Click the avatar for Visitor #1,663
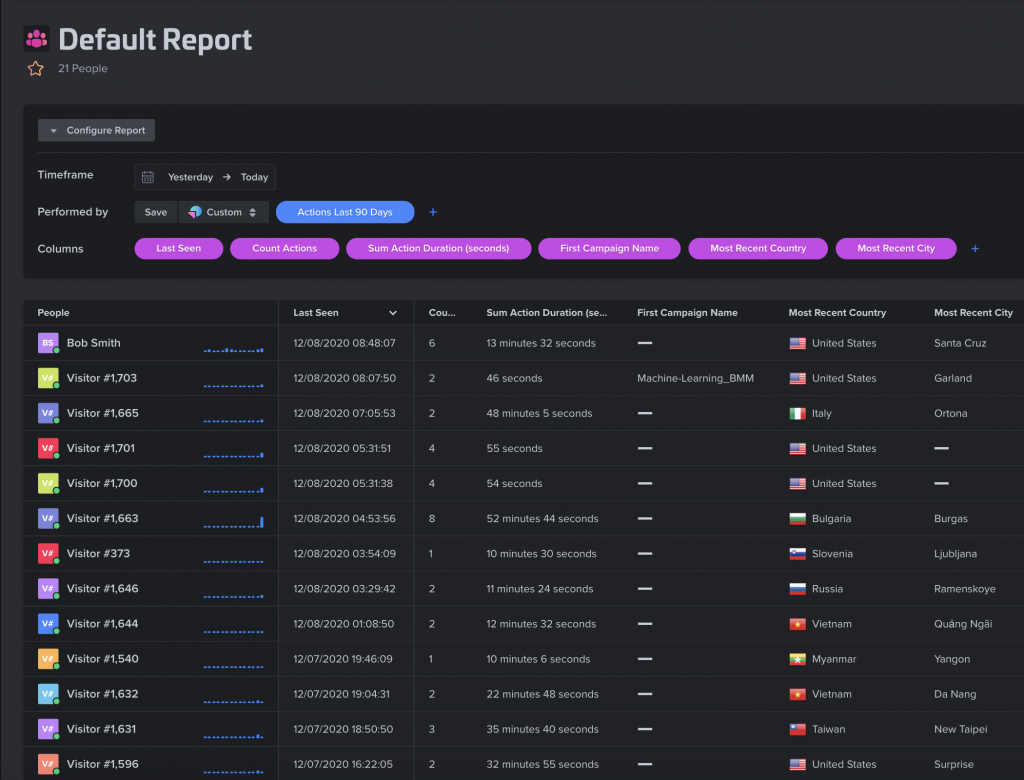This screenshot has height=780, width=1024. 48,519
